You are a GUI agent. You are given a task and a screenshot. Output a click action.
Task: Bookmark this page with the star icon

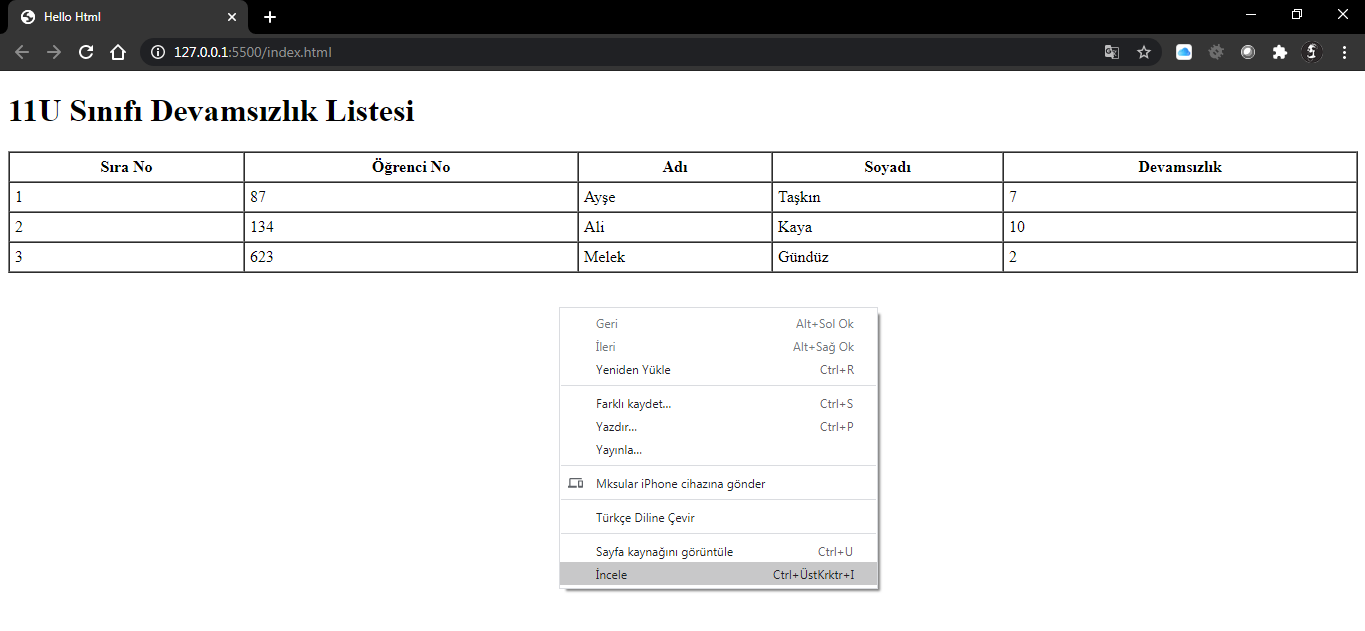[1144, 52]
